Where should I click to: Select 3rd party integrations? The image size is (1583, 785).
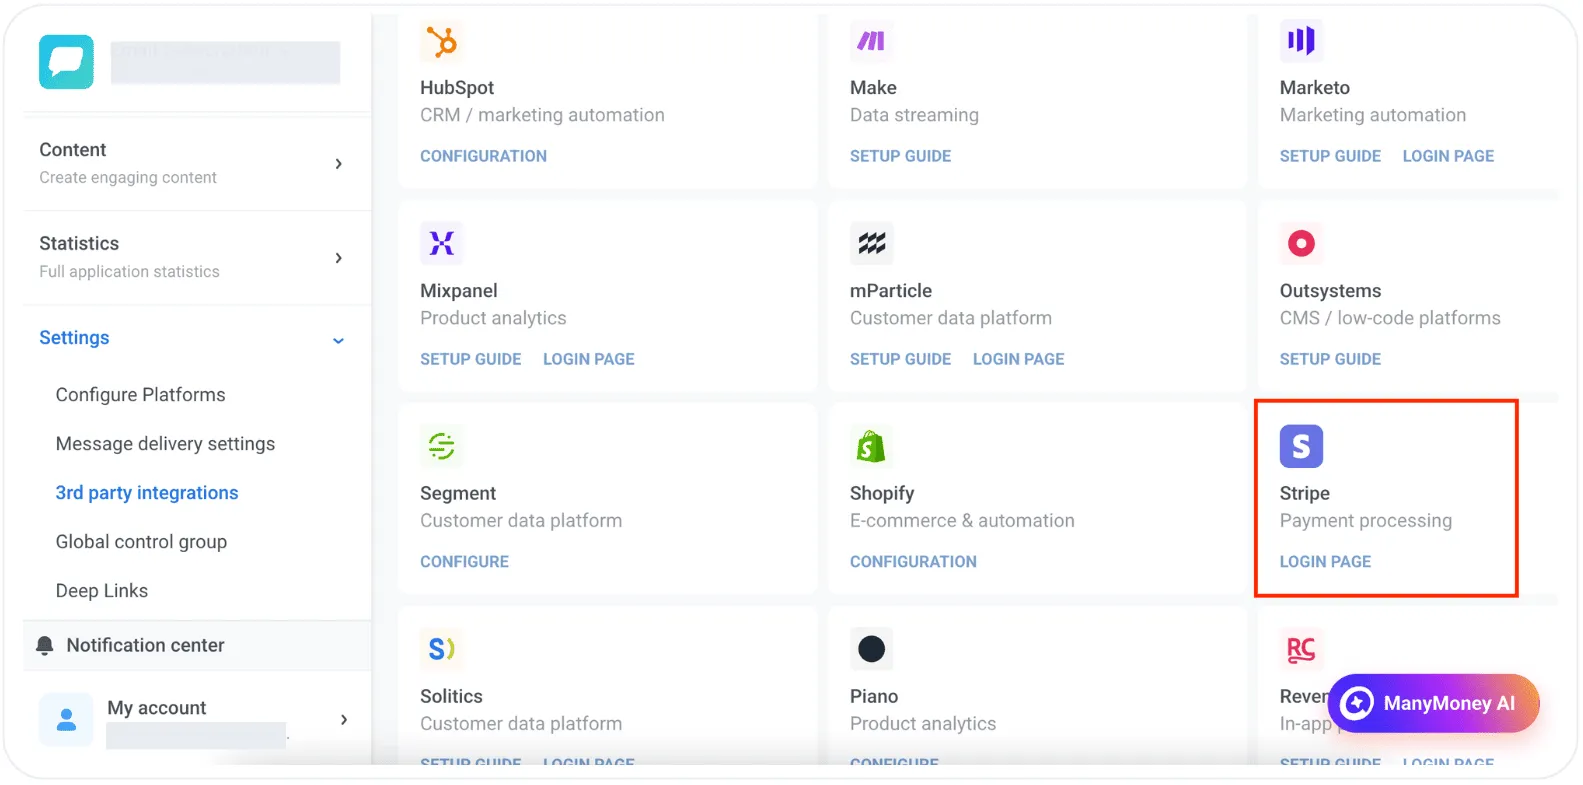point(147,493)
